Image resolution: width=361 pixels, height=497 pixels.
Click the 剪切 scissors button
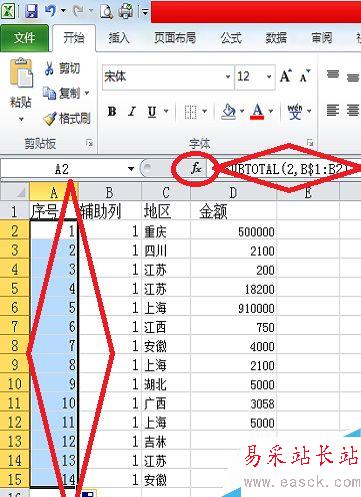tap(62, 69)
